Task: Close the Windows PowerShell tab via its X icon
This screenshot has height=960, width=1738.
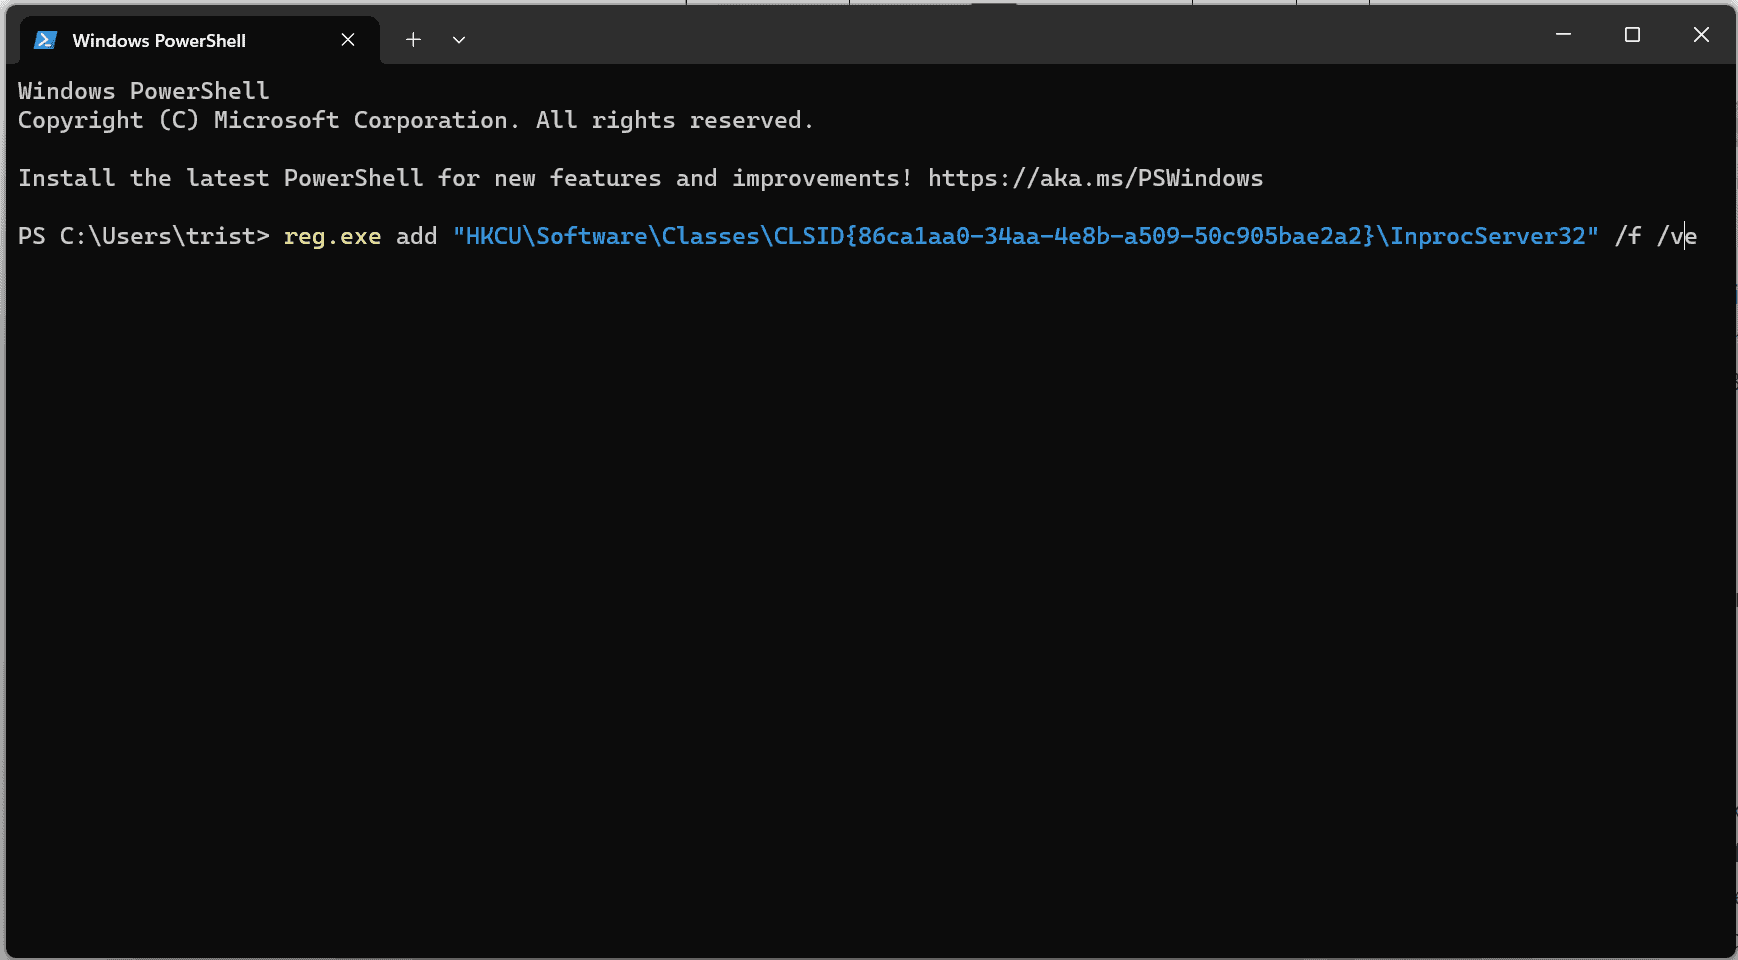Action: (x=347, y=40)
